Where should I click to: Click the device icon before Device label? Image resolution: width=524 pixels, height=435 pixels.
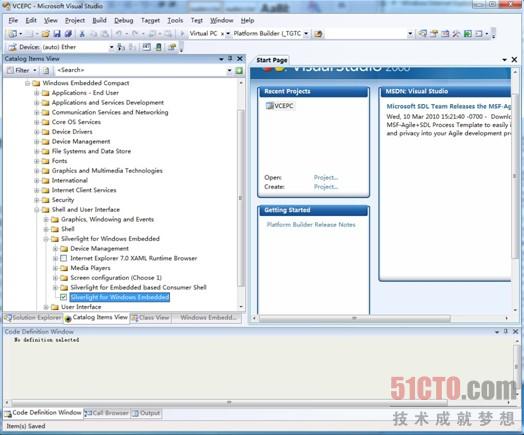12,47
